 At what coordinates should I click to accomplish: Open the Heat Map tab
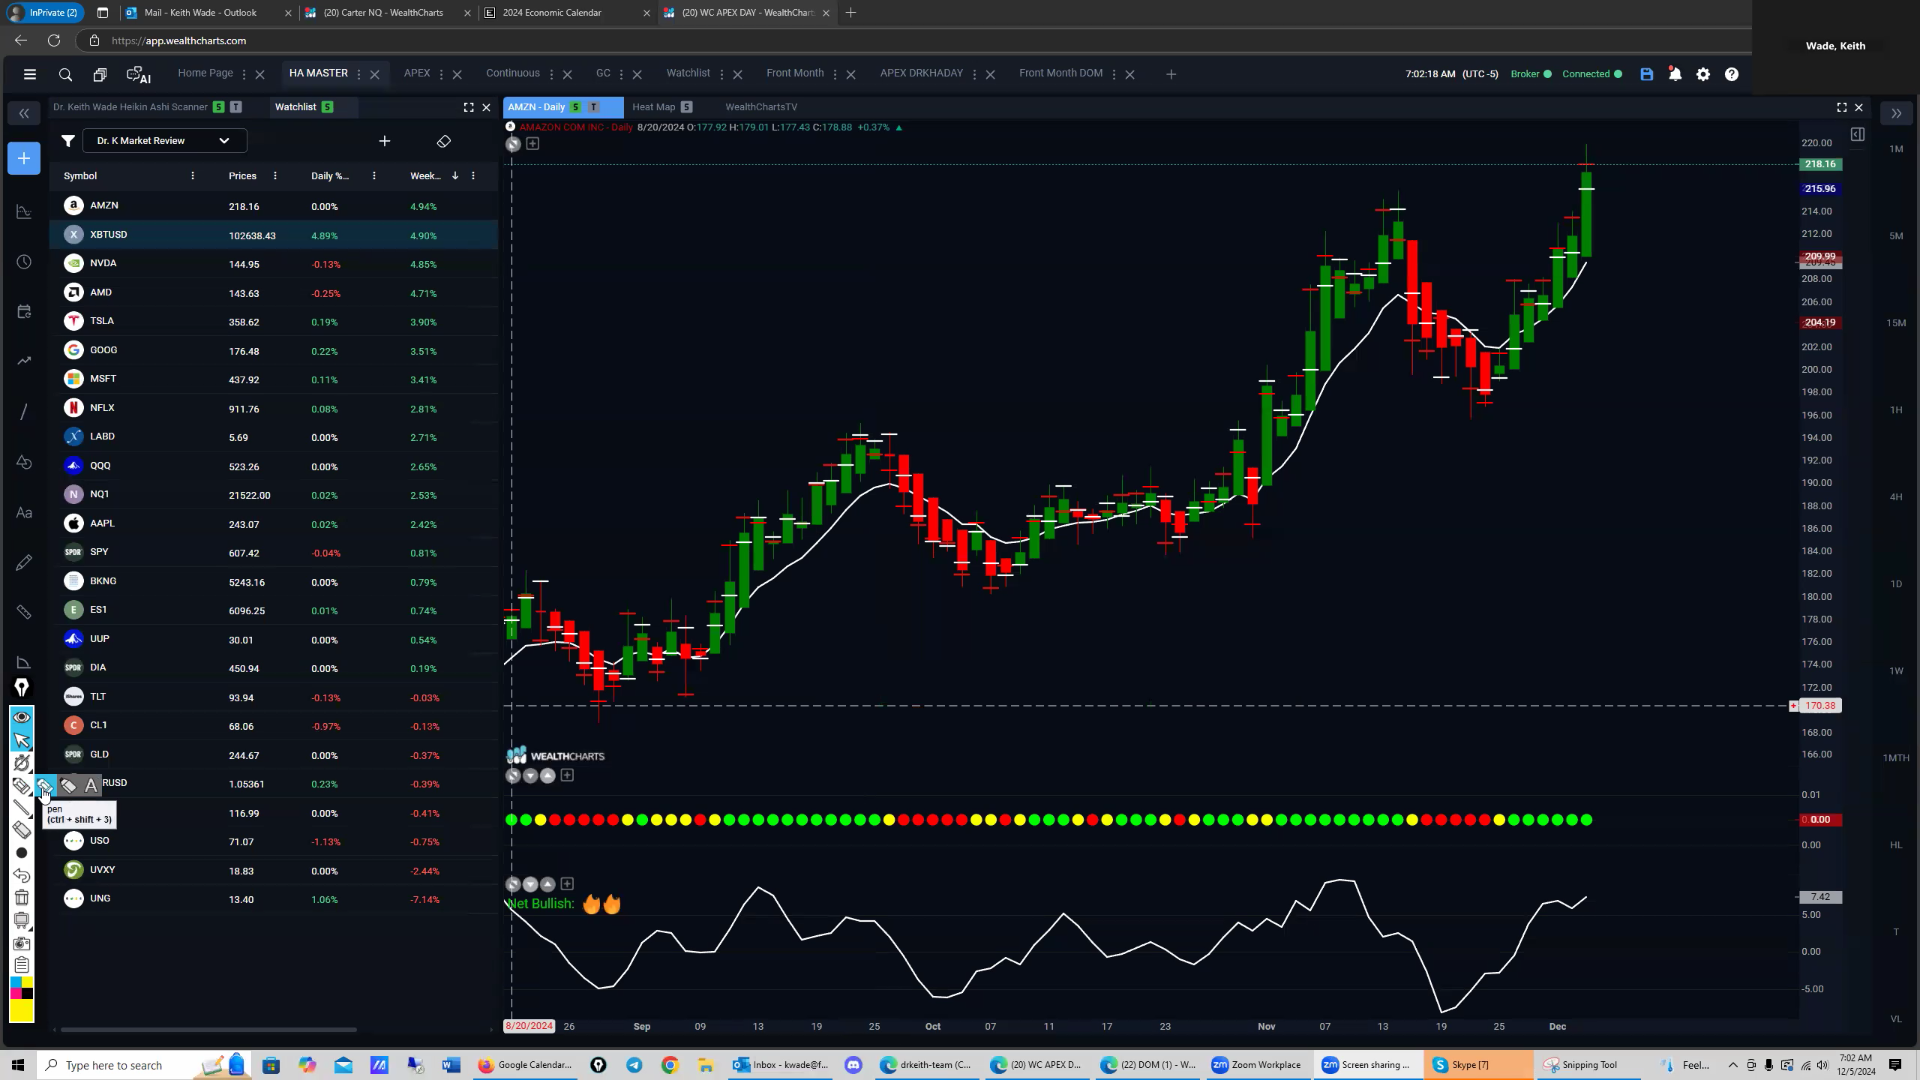coord(654,107)
